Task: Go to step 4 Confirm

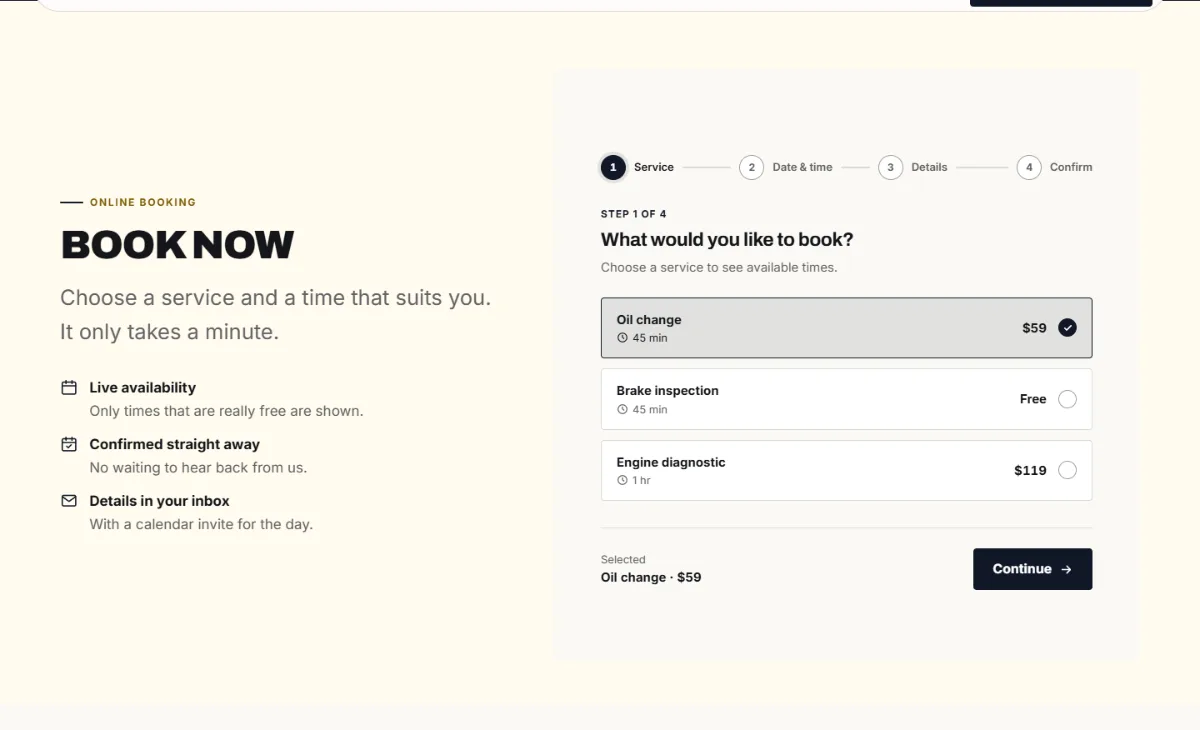Action: (x=1055, y=167)
